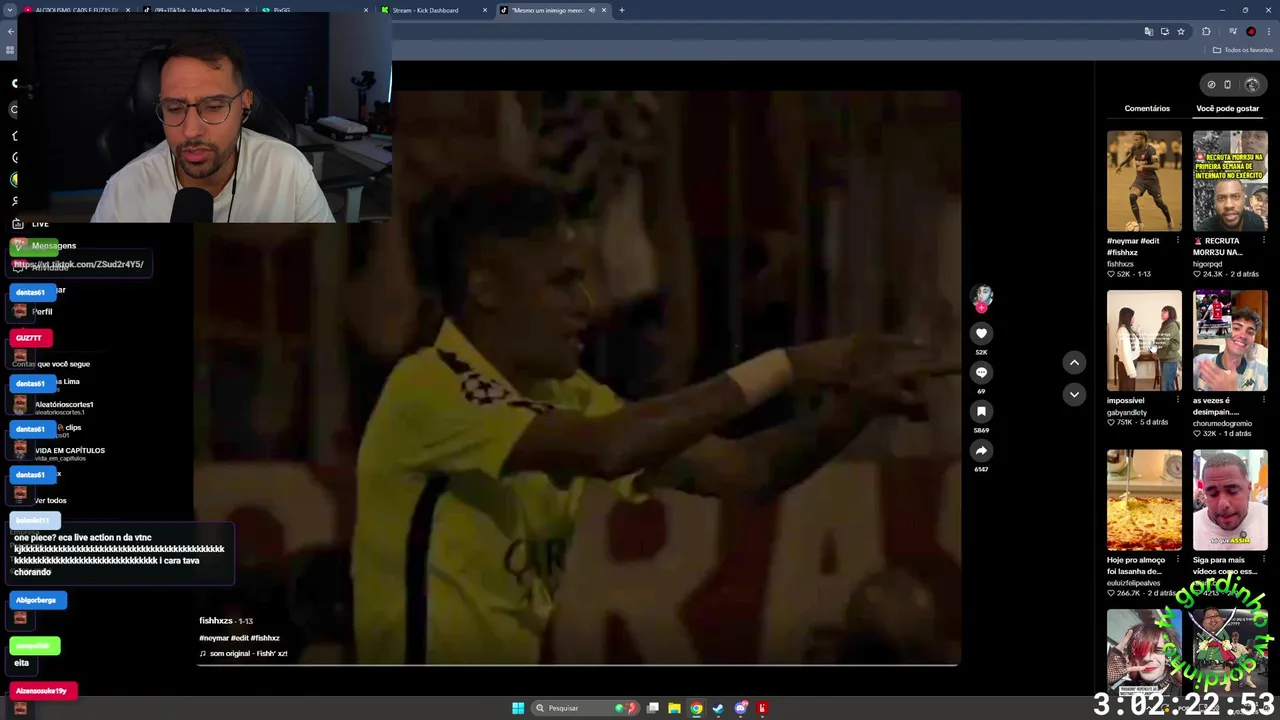Click the Ver todos link in sidebar
This screenshot has width=1280, height=720.
pyautogui.click(x=50, y=500)
